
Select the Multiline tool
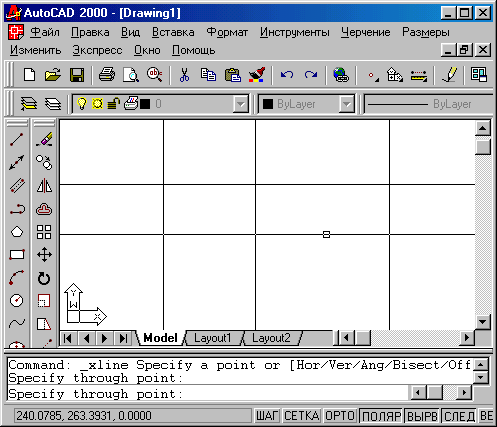click(x=17, y=186)
